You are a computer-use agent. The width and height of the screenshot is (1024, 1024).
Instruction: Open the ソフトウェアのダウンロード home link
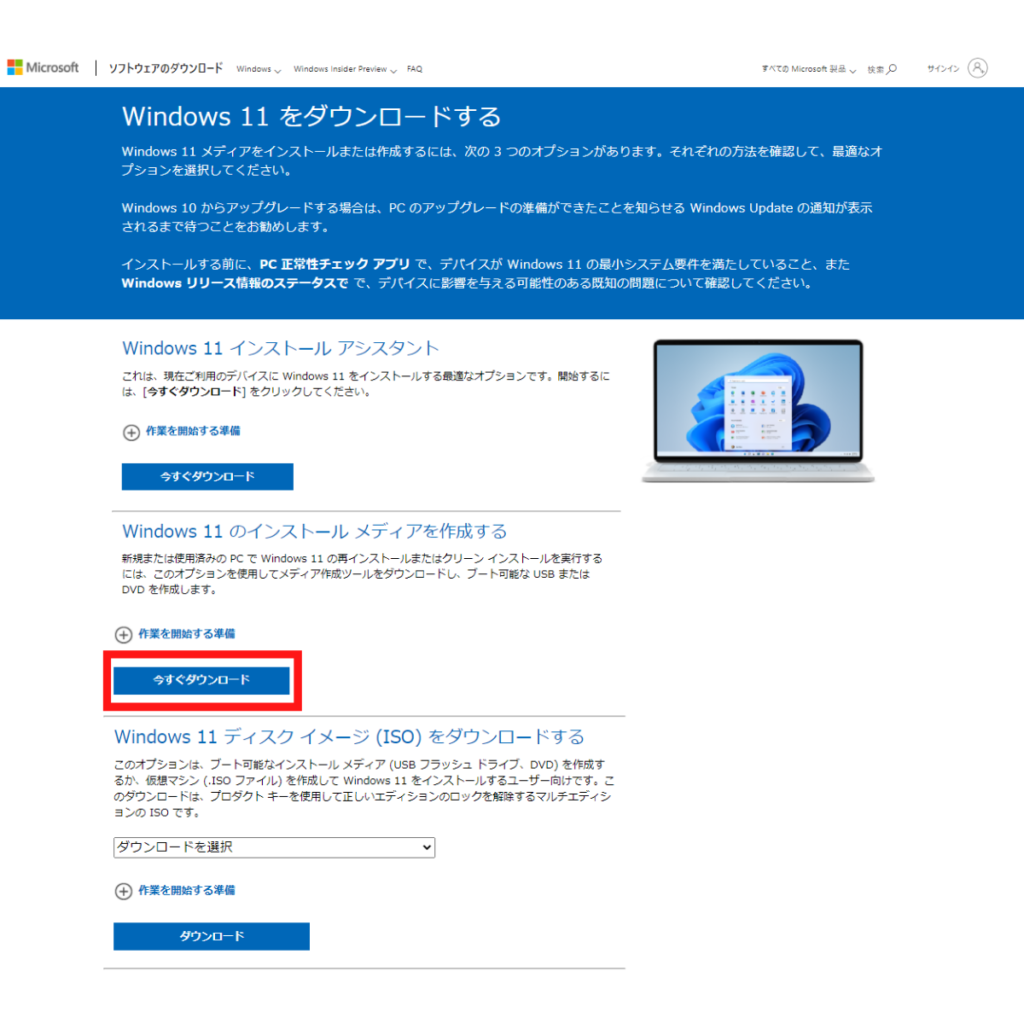click(x=166, y=68)
